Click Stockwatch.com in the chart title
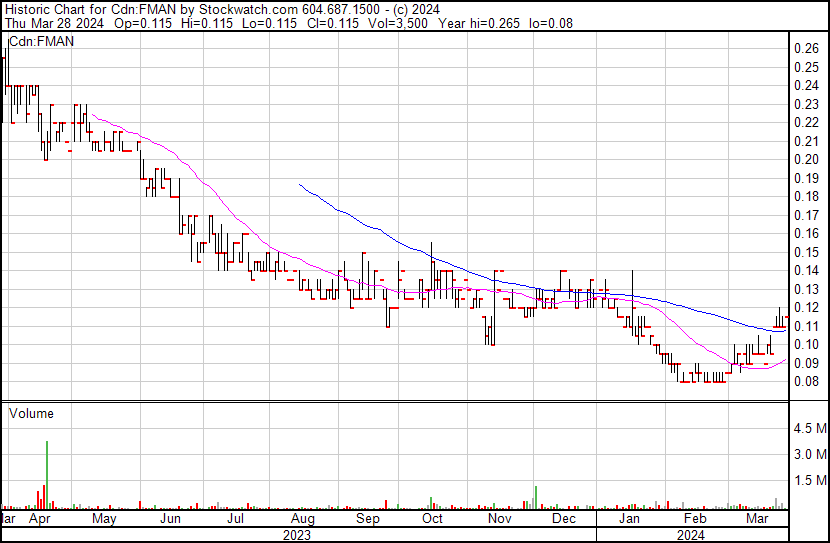This screenshot has width=830, height=543. coord(248,10)
